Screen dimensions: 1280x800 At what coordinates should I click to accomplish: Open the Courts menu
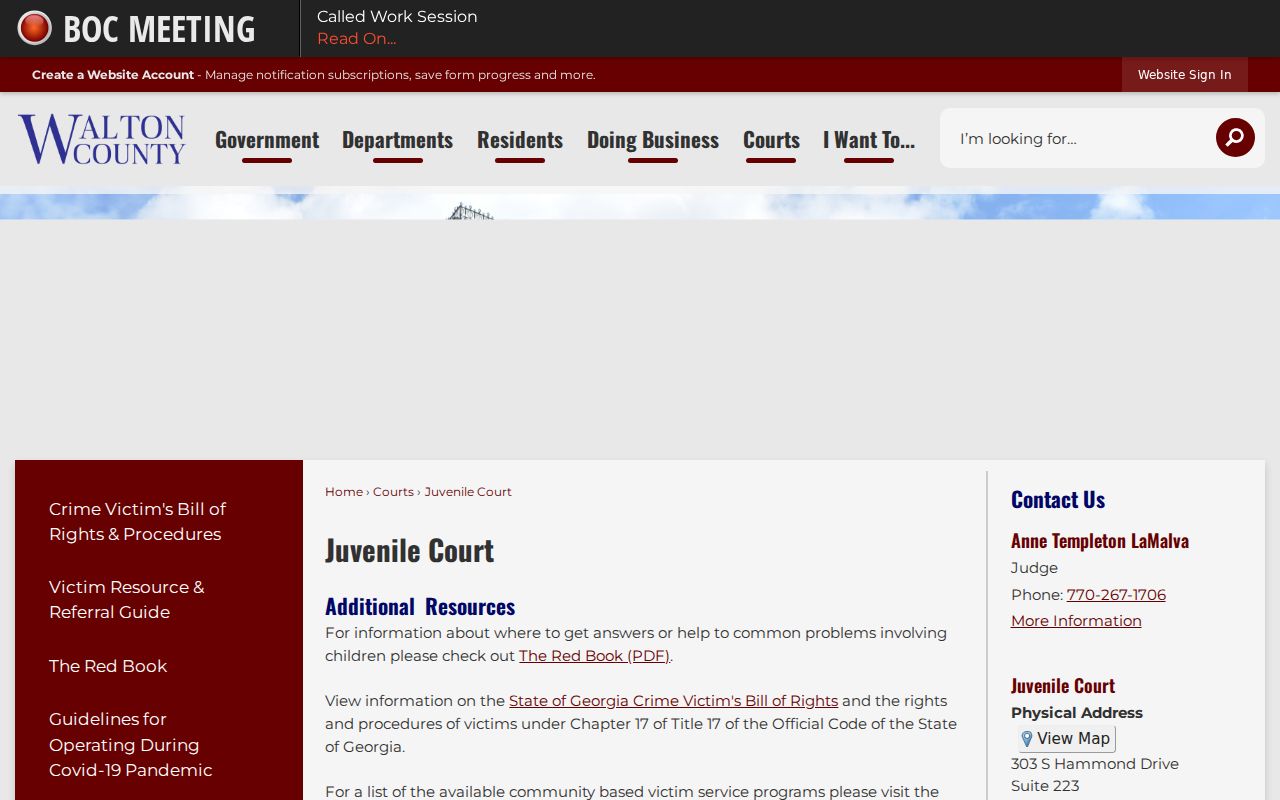click(771, 140)
